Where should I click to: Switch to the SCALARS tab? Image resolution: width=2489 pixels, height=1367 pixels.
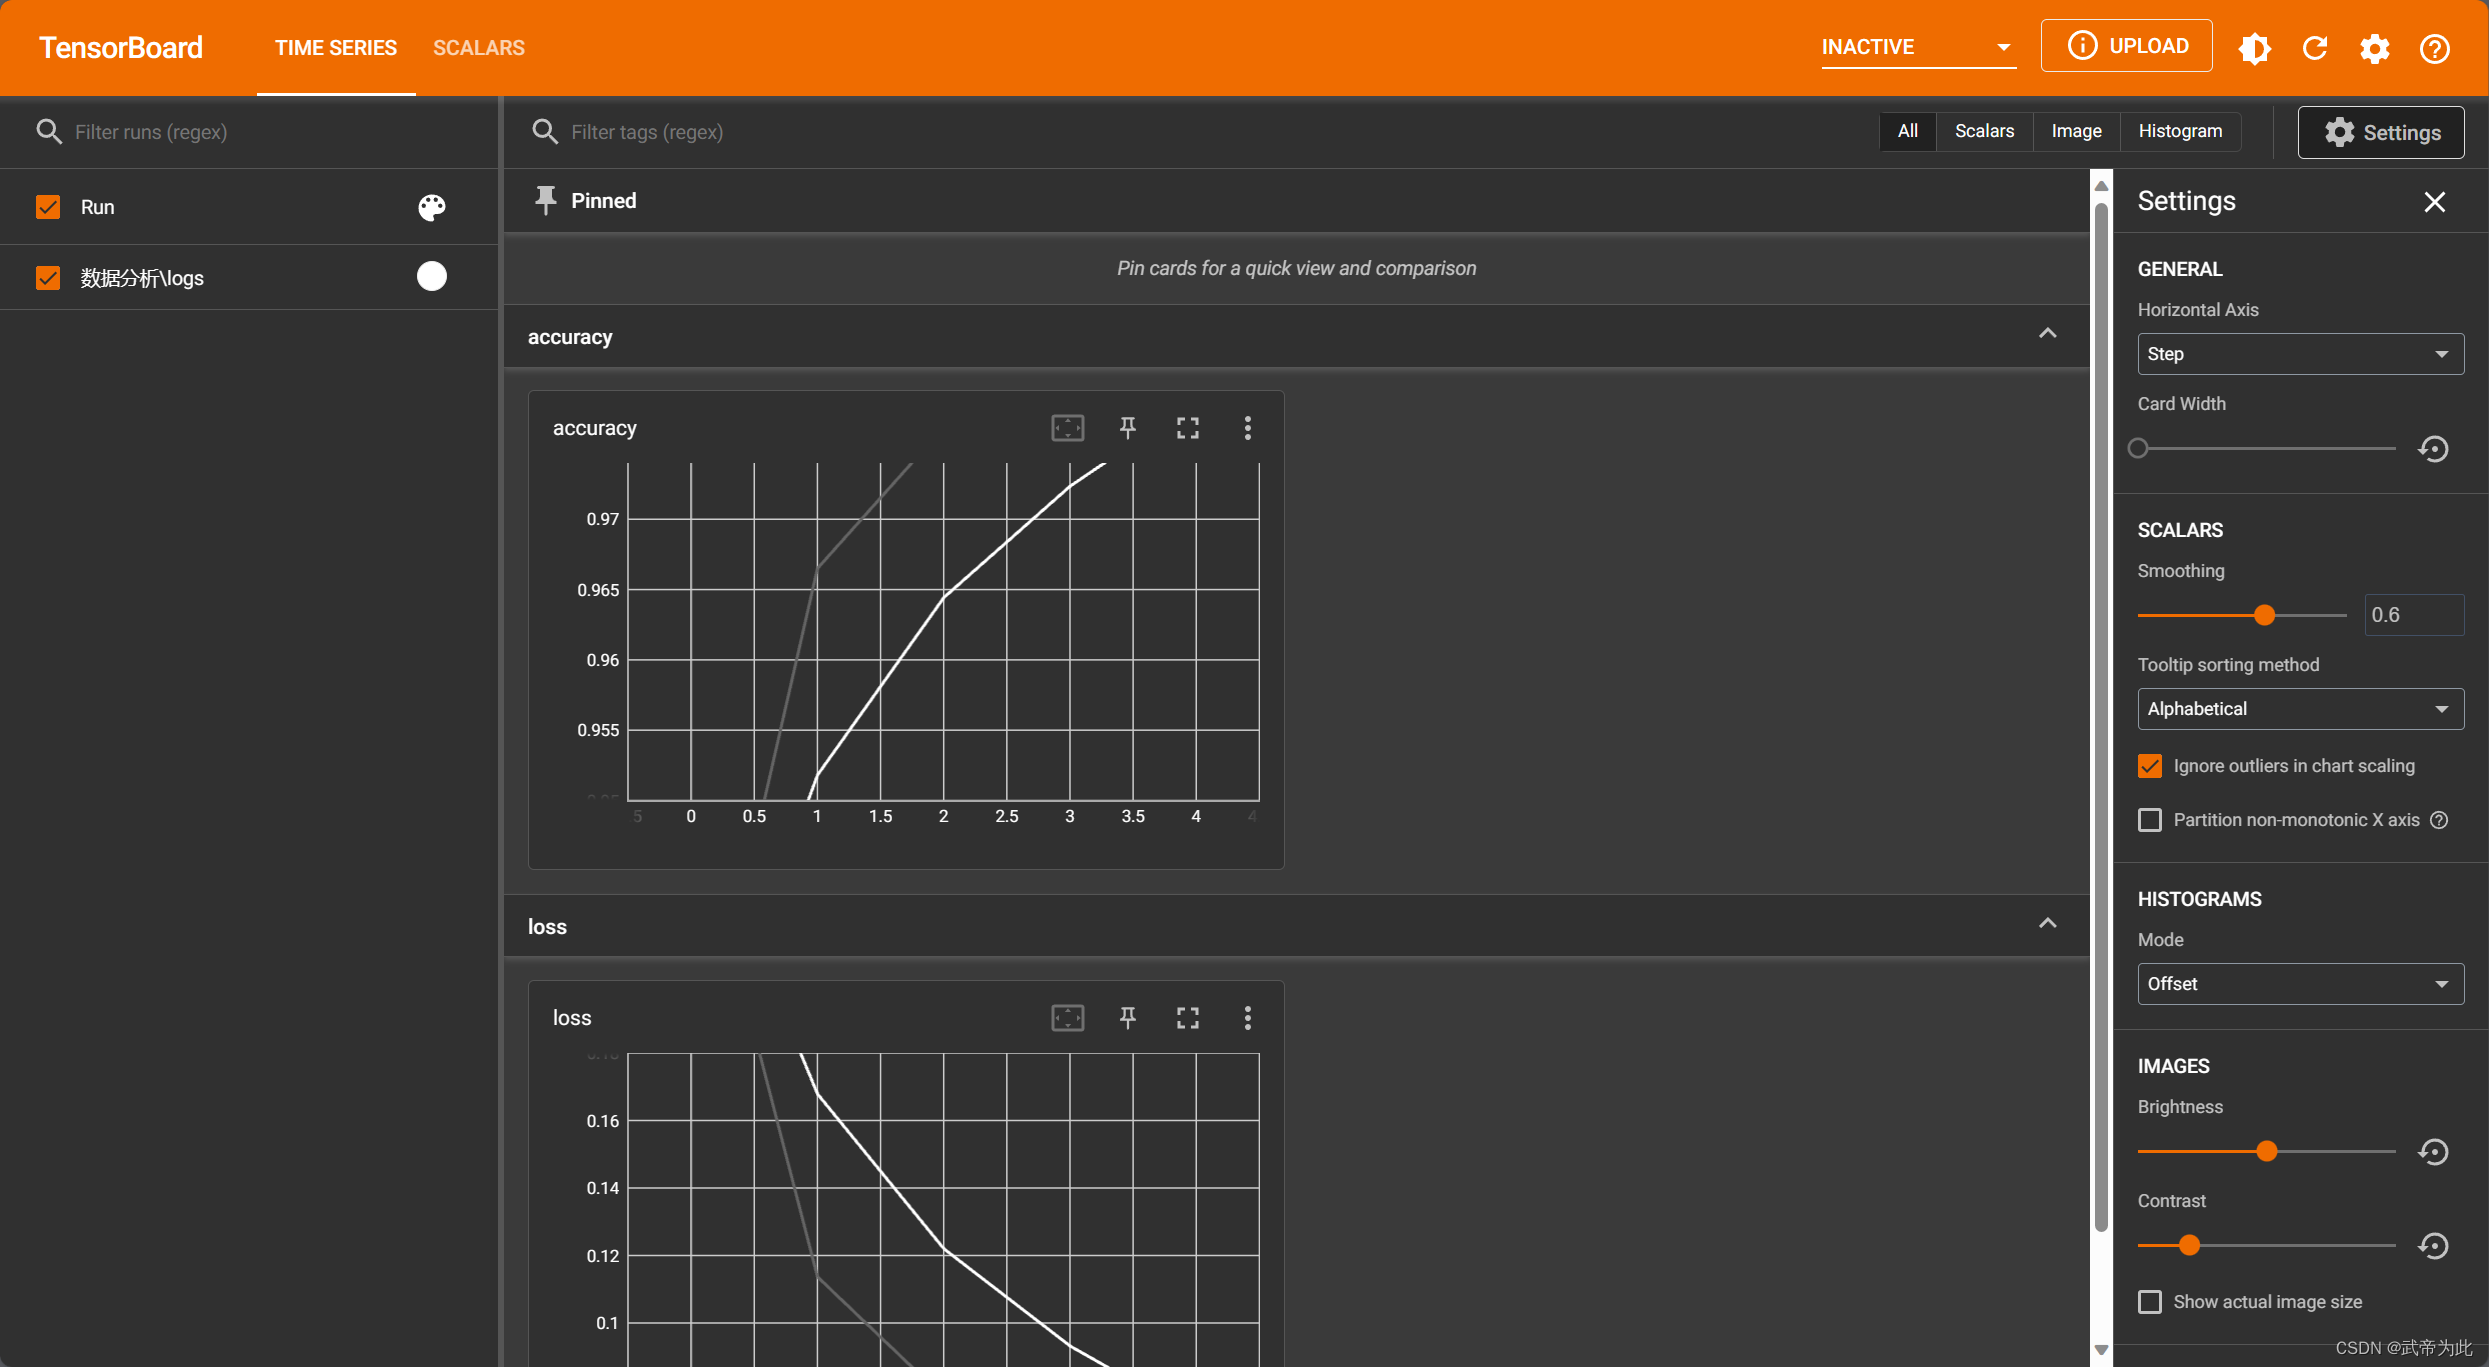478,48
